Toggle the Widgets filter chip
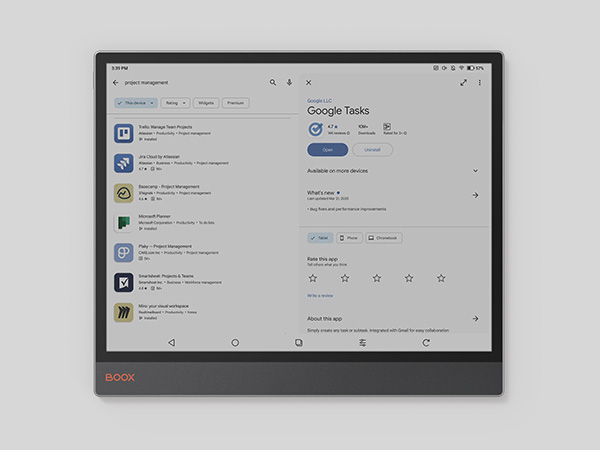Image resolution: width=600 pixels, height=450 pixels. pos(206,103)
